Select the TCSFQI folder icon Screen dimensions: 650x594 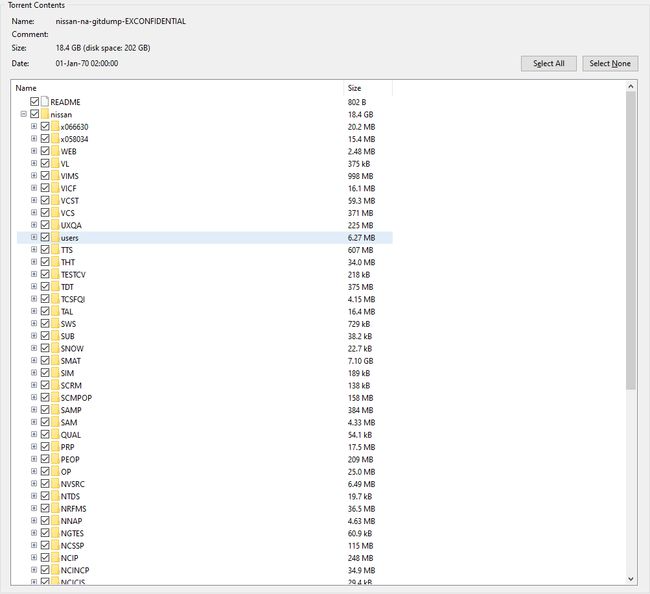pos(56,299)
